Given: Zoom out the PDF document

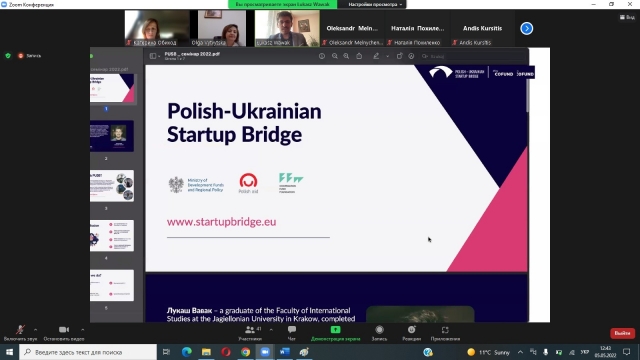Looking at the screenshot, I should point(334,56).
